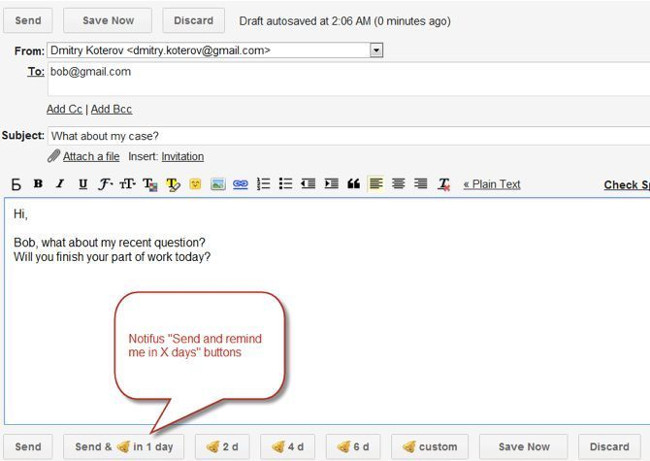Send and remind in 4 d
Screen dimensions: 650x461
pos(287,446)
